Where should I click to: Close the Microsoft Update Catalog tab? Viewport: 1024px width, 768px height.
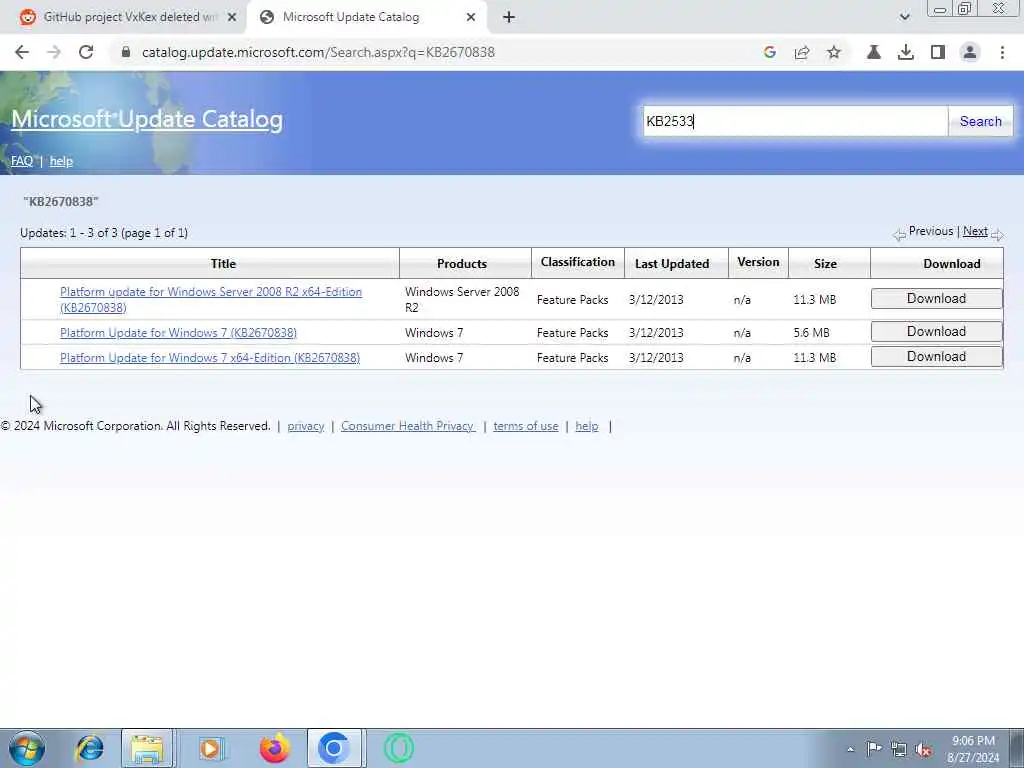coord(471,17)
